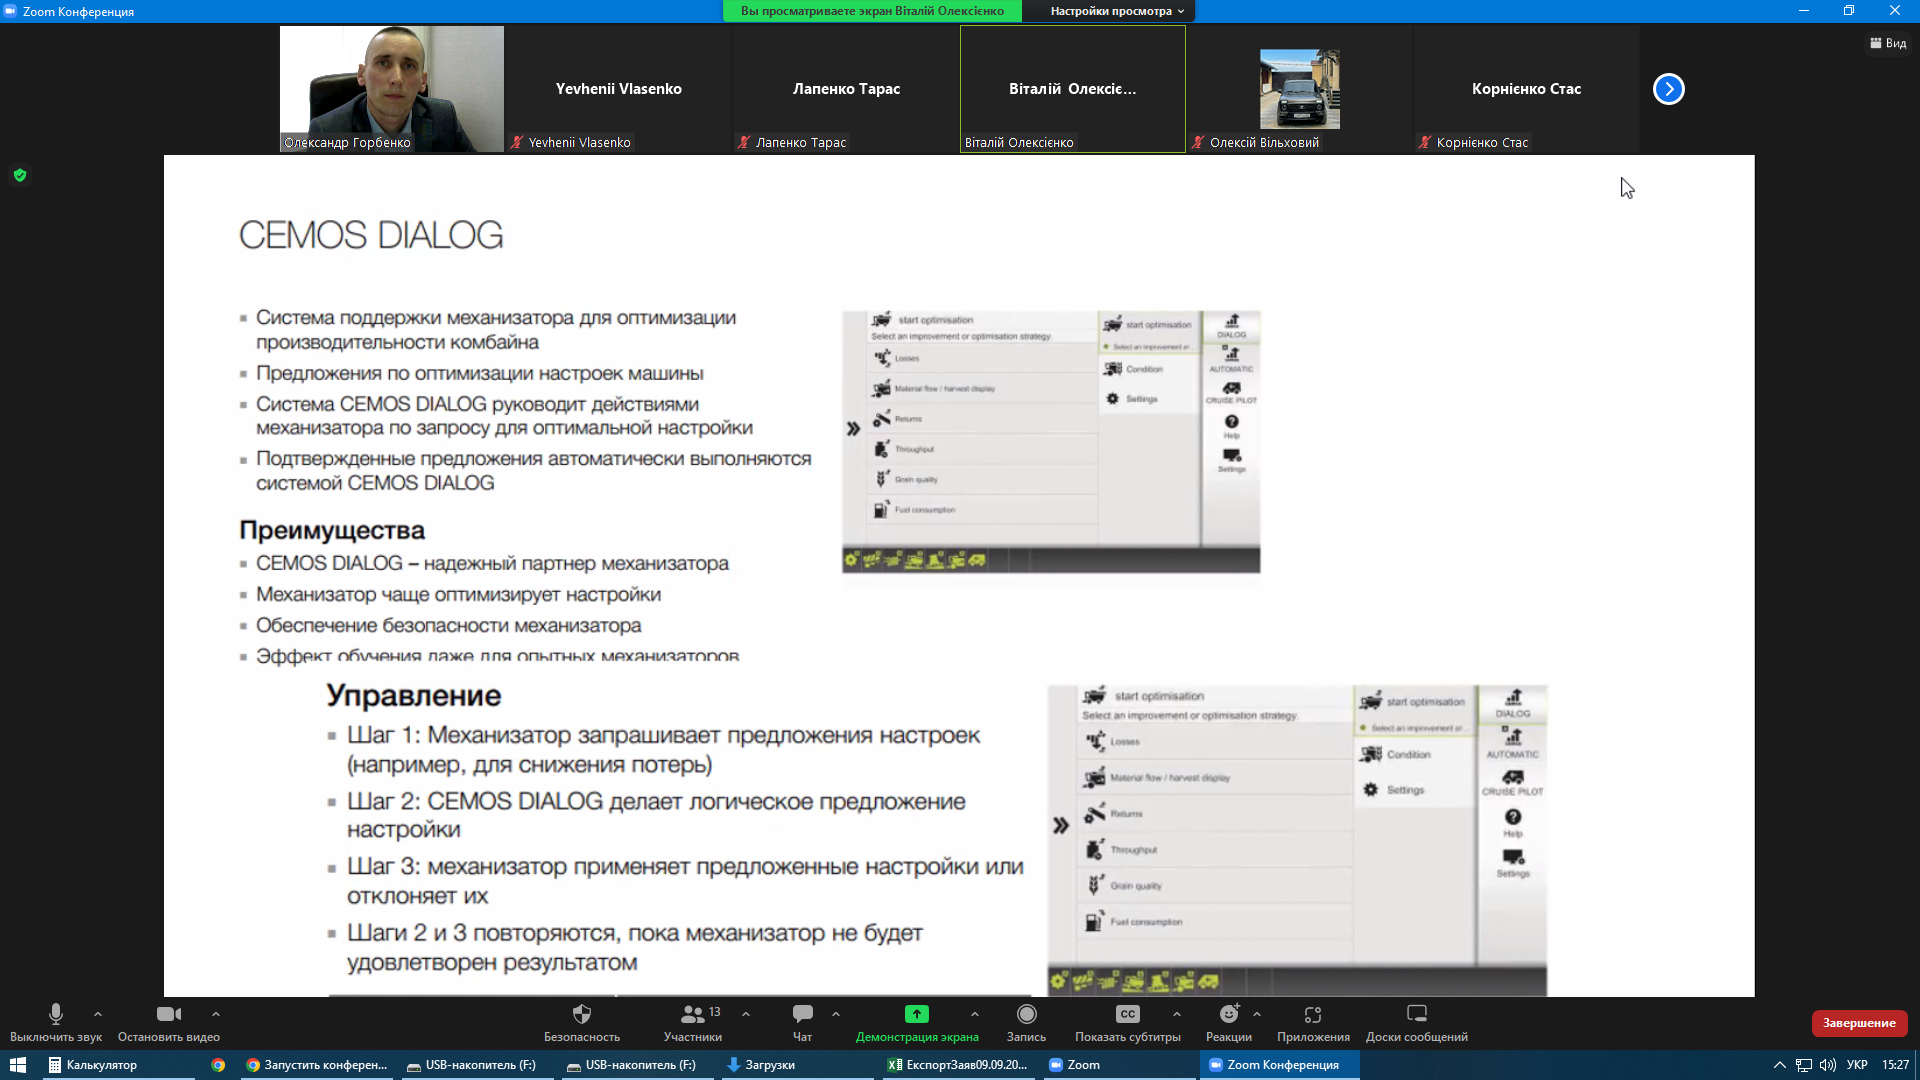Select Yevhenii Vlasenko's participant tile

tap(619, 89)
